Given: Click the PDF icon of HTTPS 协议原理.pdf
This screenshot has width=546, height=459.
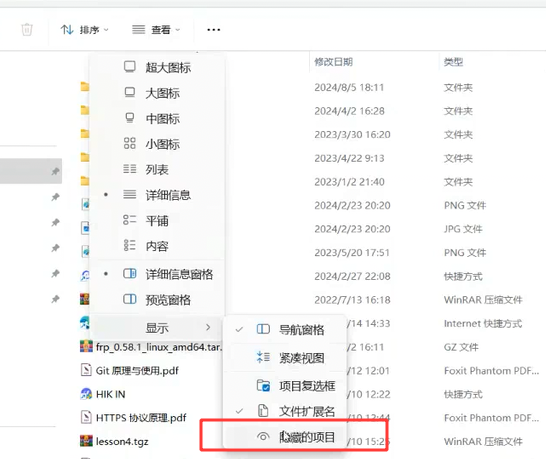Looking at the screenshot, I should tap(86, 417).
